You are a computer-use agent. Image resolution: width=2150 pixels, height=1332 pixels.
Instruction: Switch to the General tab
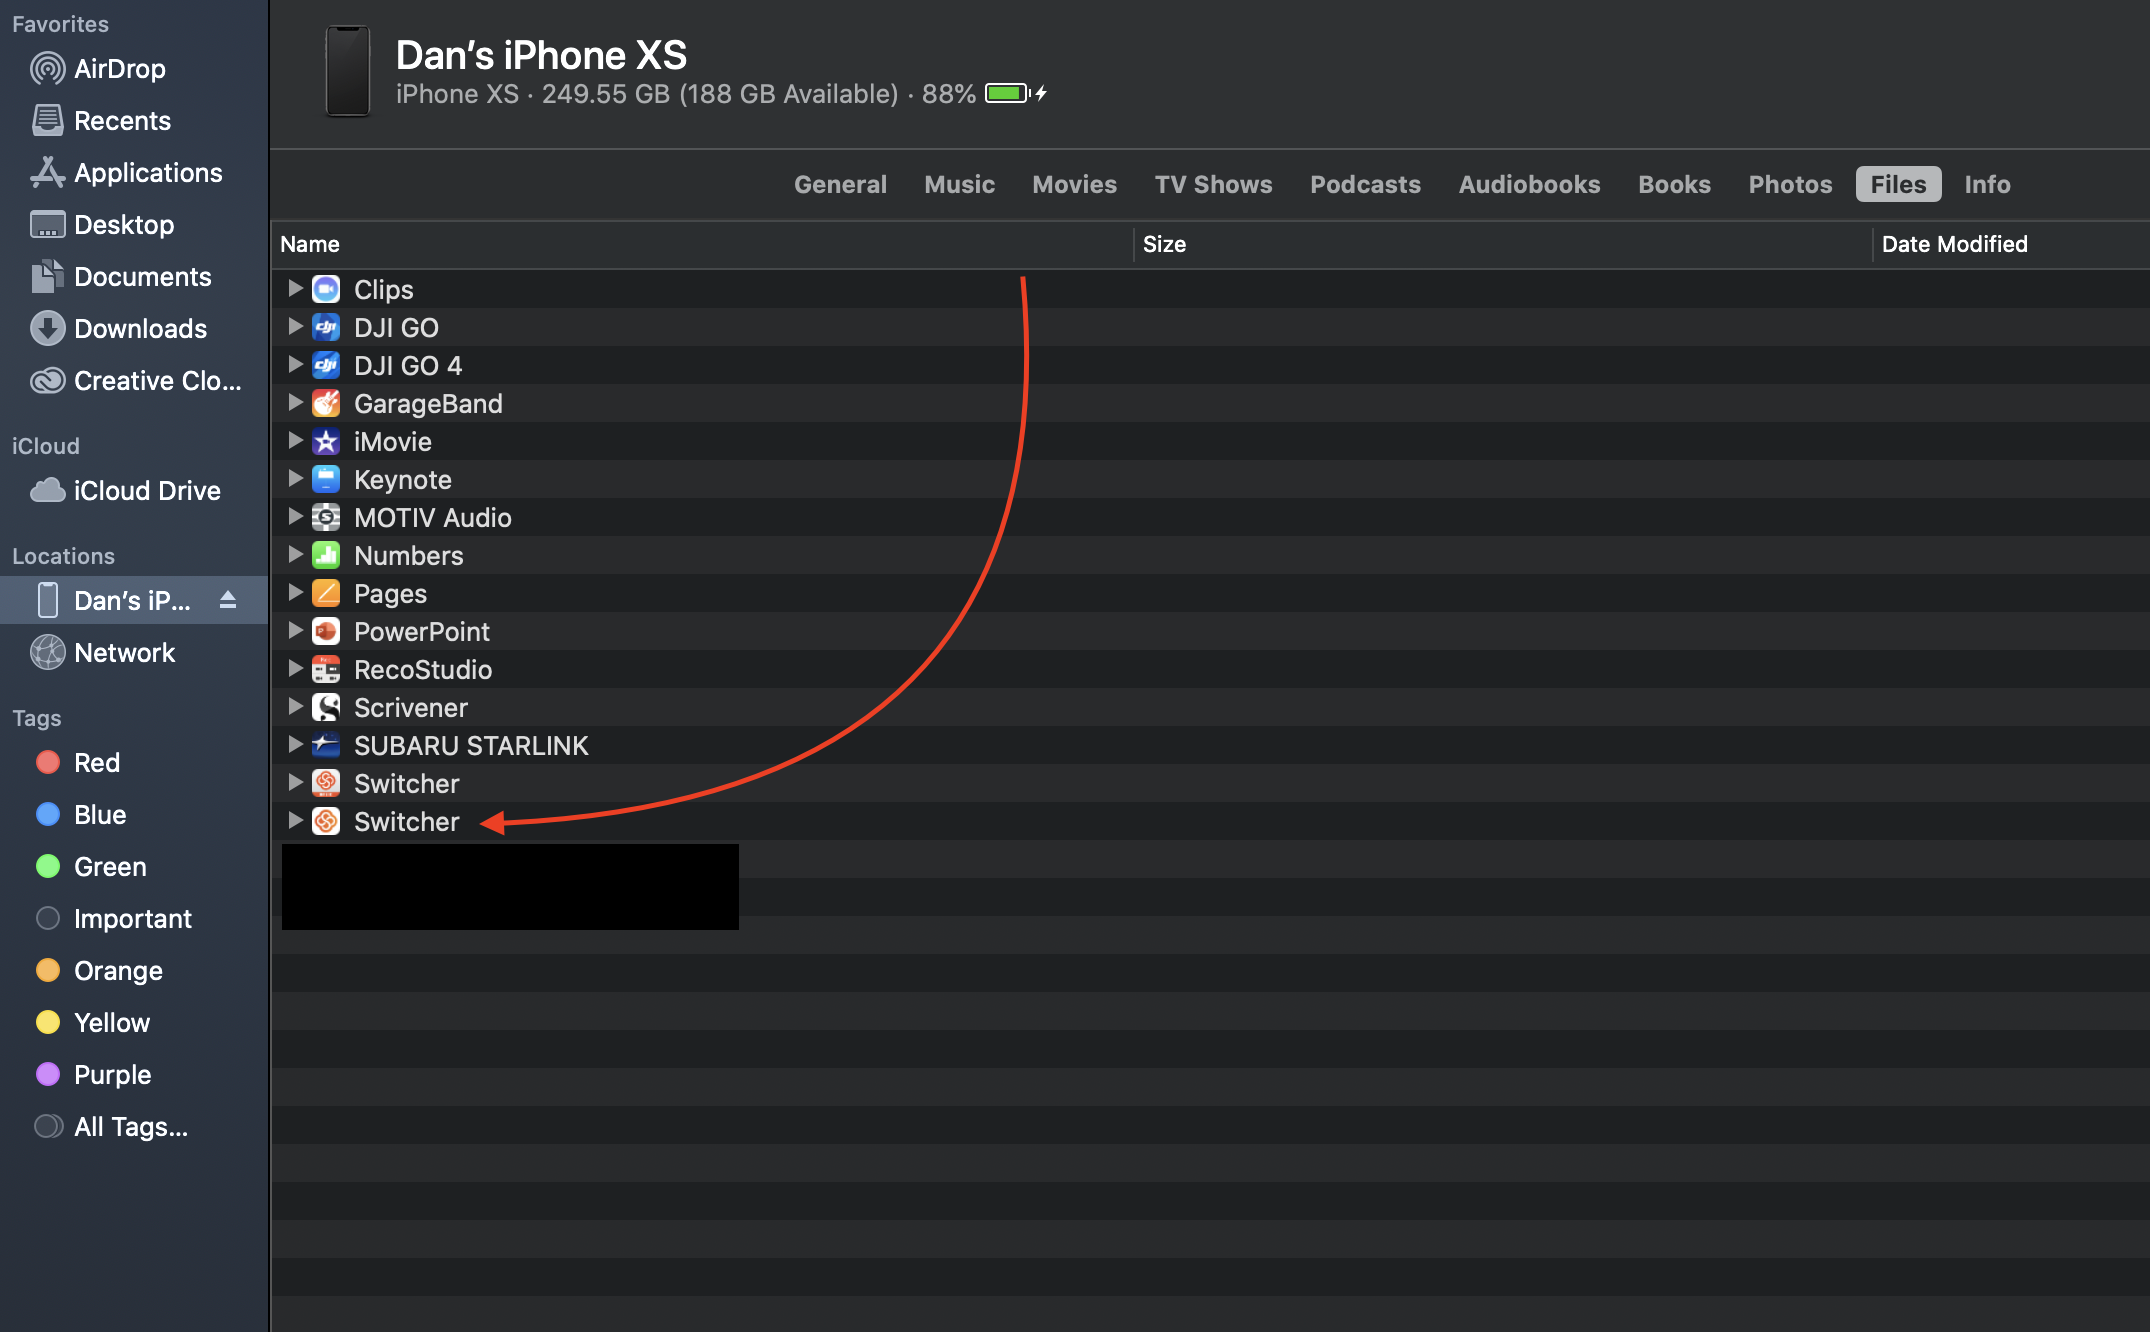[840, 184]
